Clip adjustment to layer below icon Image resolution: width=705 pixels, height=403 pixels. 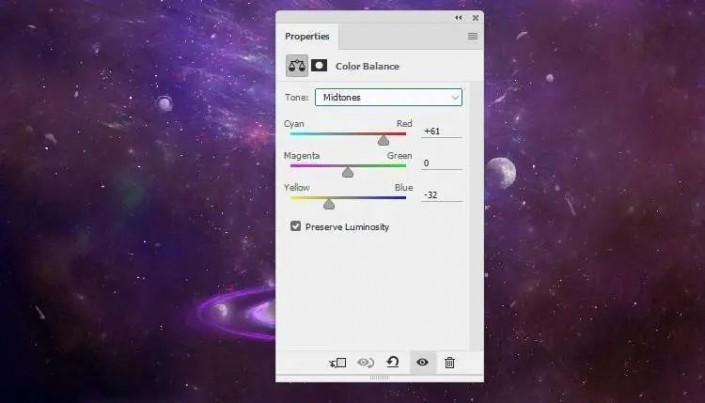[338, 363]
